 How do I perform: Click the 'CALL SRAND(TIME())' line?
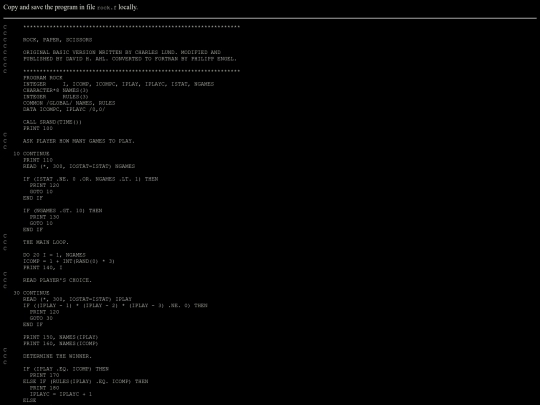pyautogui.click(x=52, y=122)
